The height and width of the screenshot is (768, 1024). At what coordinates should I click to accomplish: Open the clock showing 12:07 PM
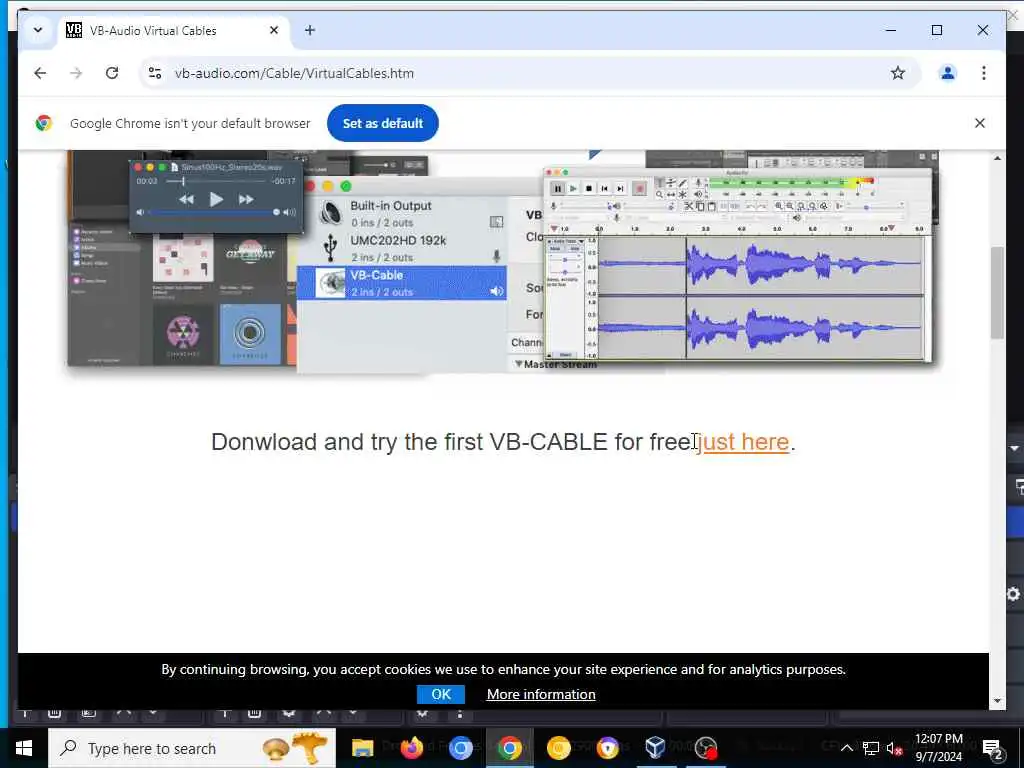[x=938, y=748]
